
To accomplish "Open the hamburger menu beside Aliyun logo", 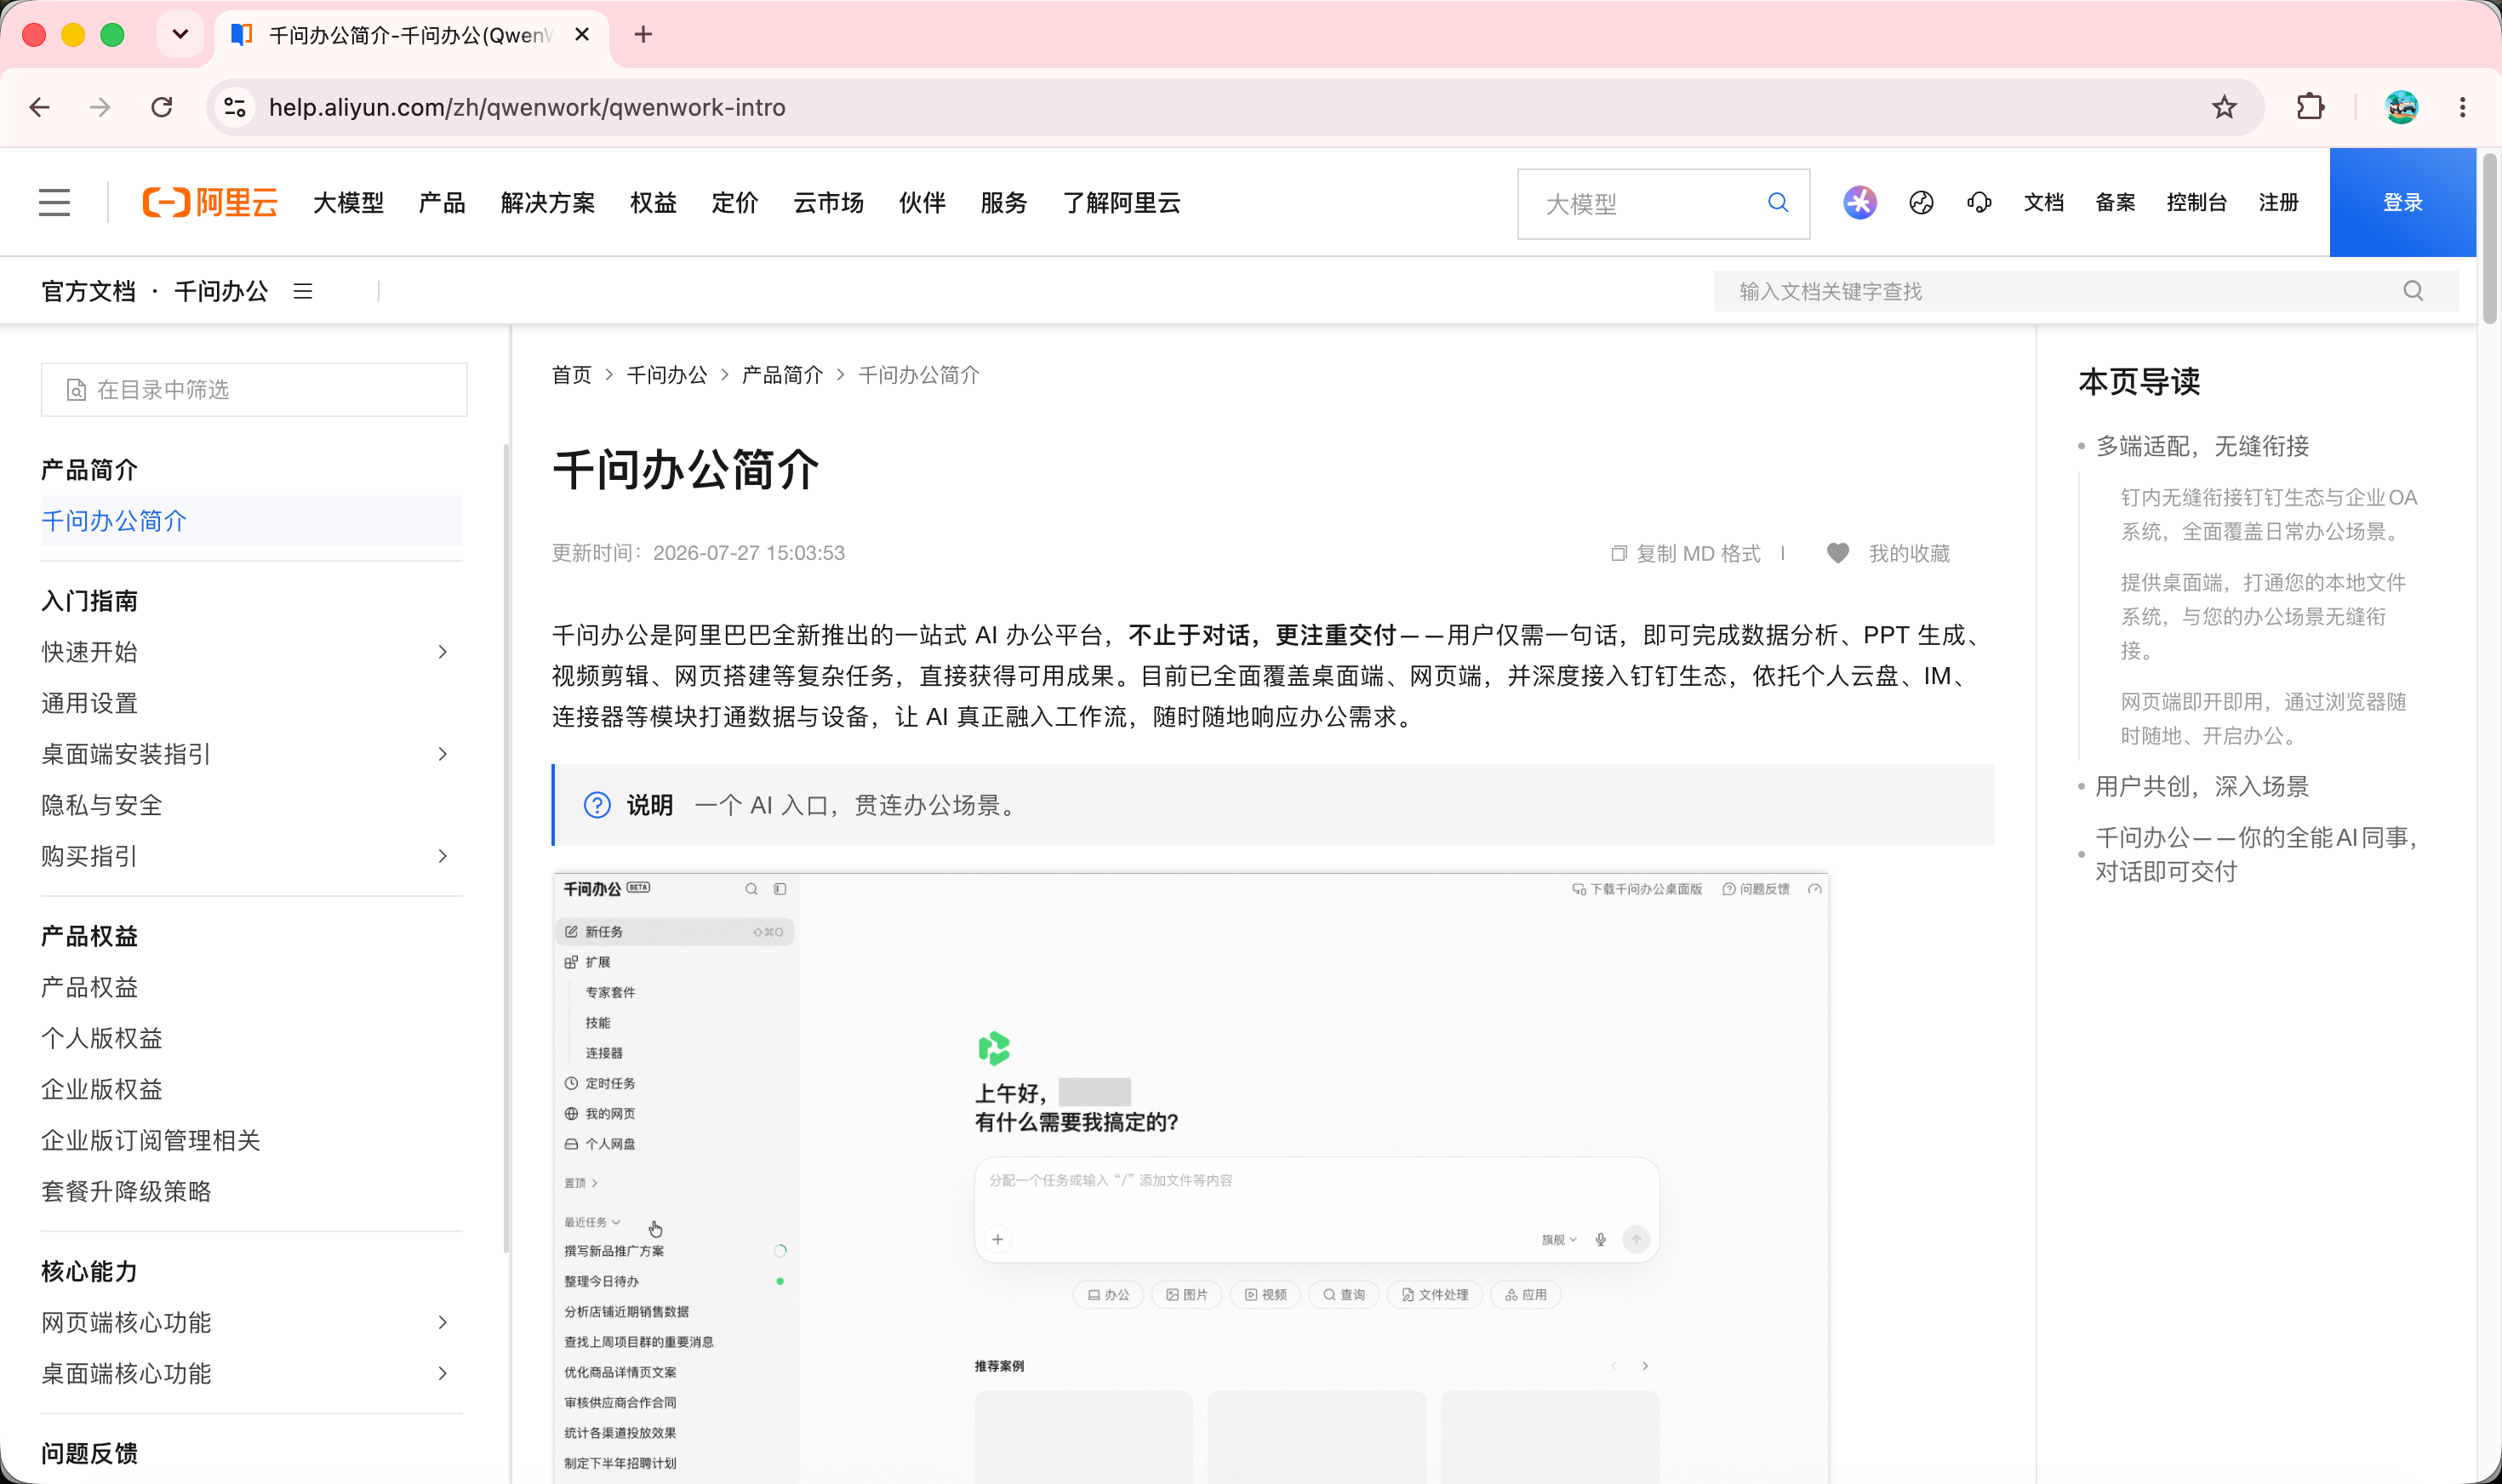I will click(54, 203).
